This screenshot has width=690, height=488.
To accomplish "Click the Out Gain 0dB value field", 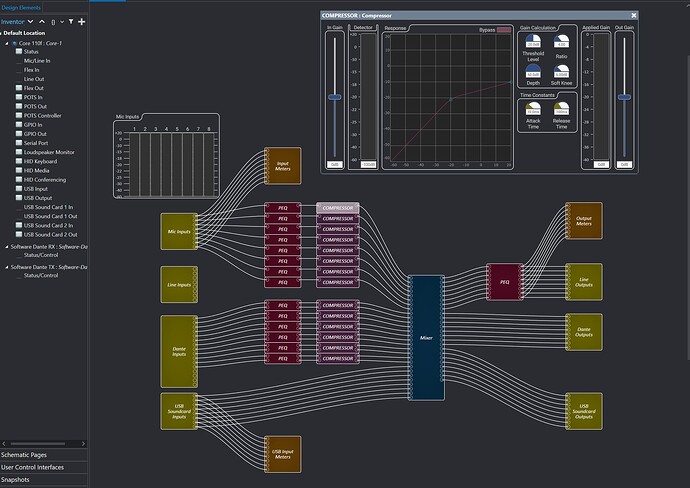I will click(624, 165).
